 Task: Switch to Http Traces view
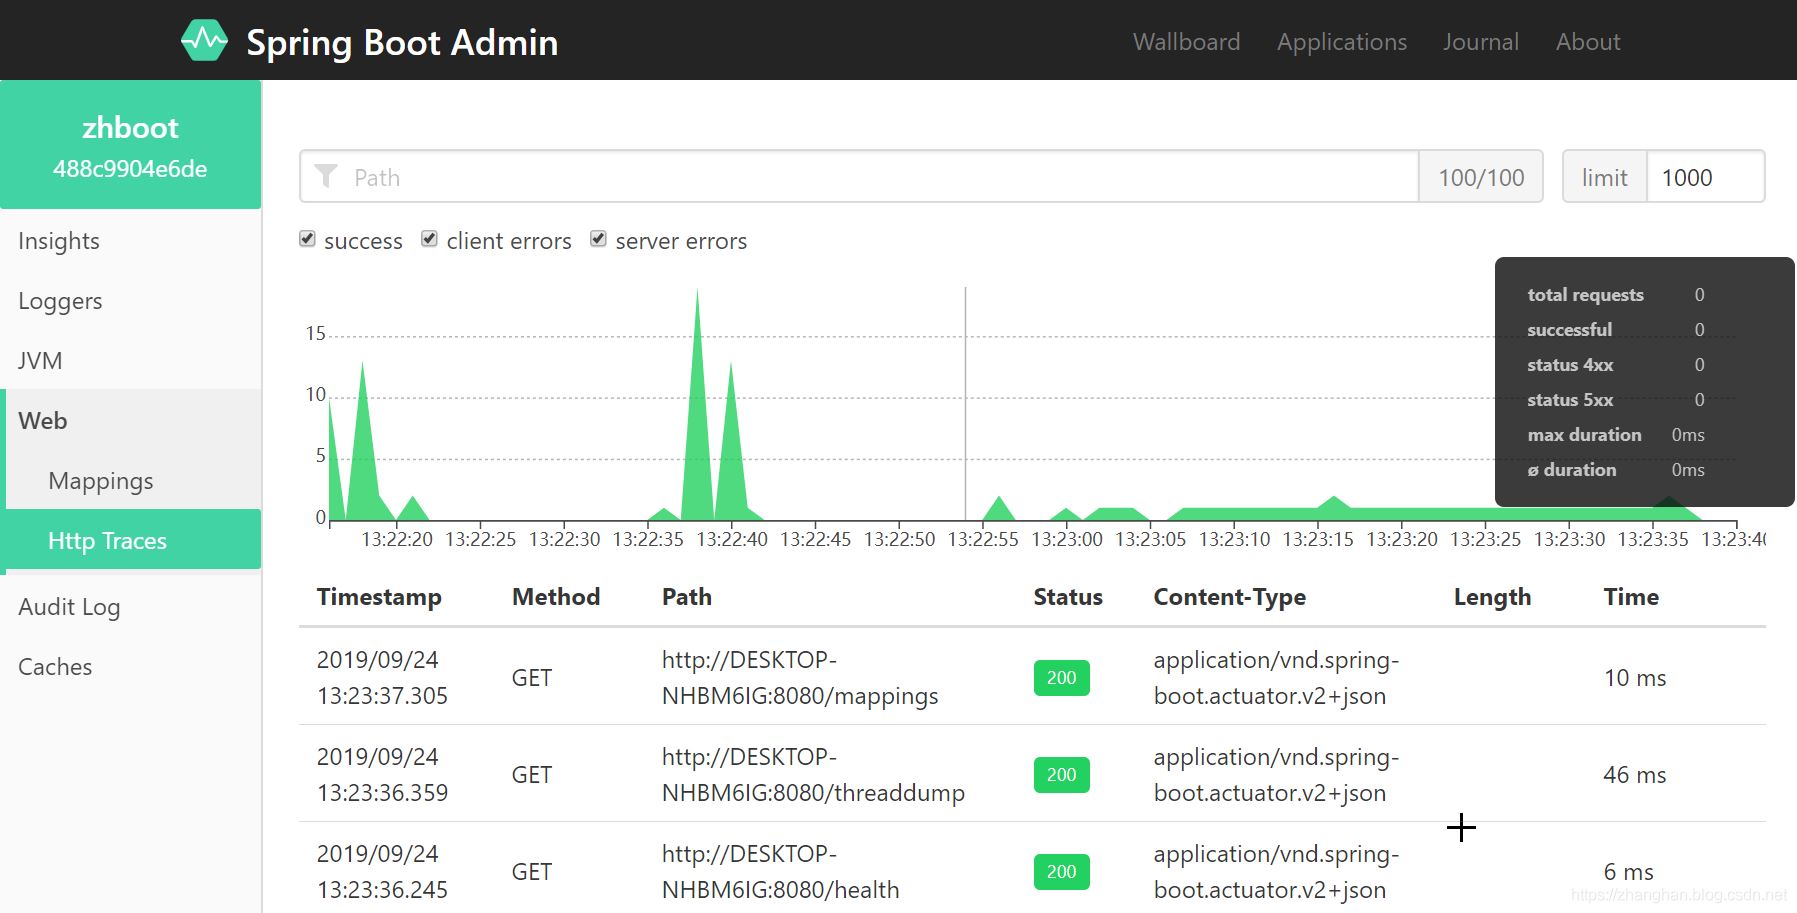(106, 540)
